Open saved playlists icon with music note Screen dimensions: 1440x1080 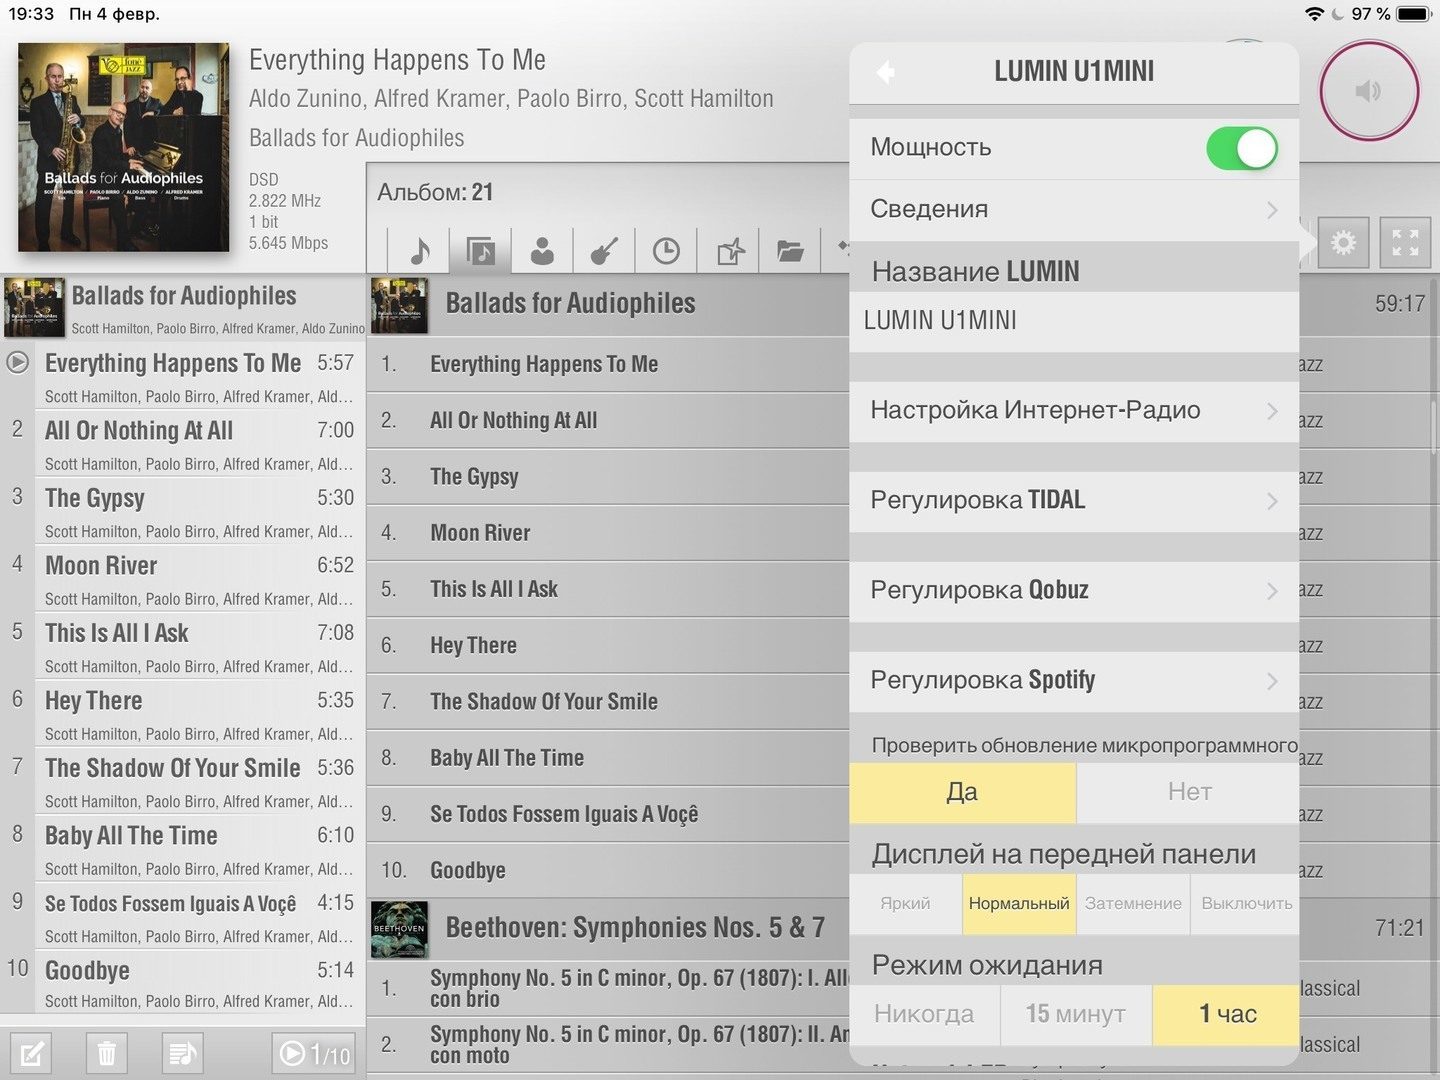coord(183,1053)
